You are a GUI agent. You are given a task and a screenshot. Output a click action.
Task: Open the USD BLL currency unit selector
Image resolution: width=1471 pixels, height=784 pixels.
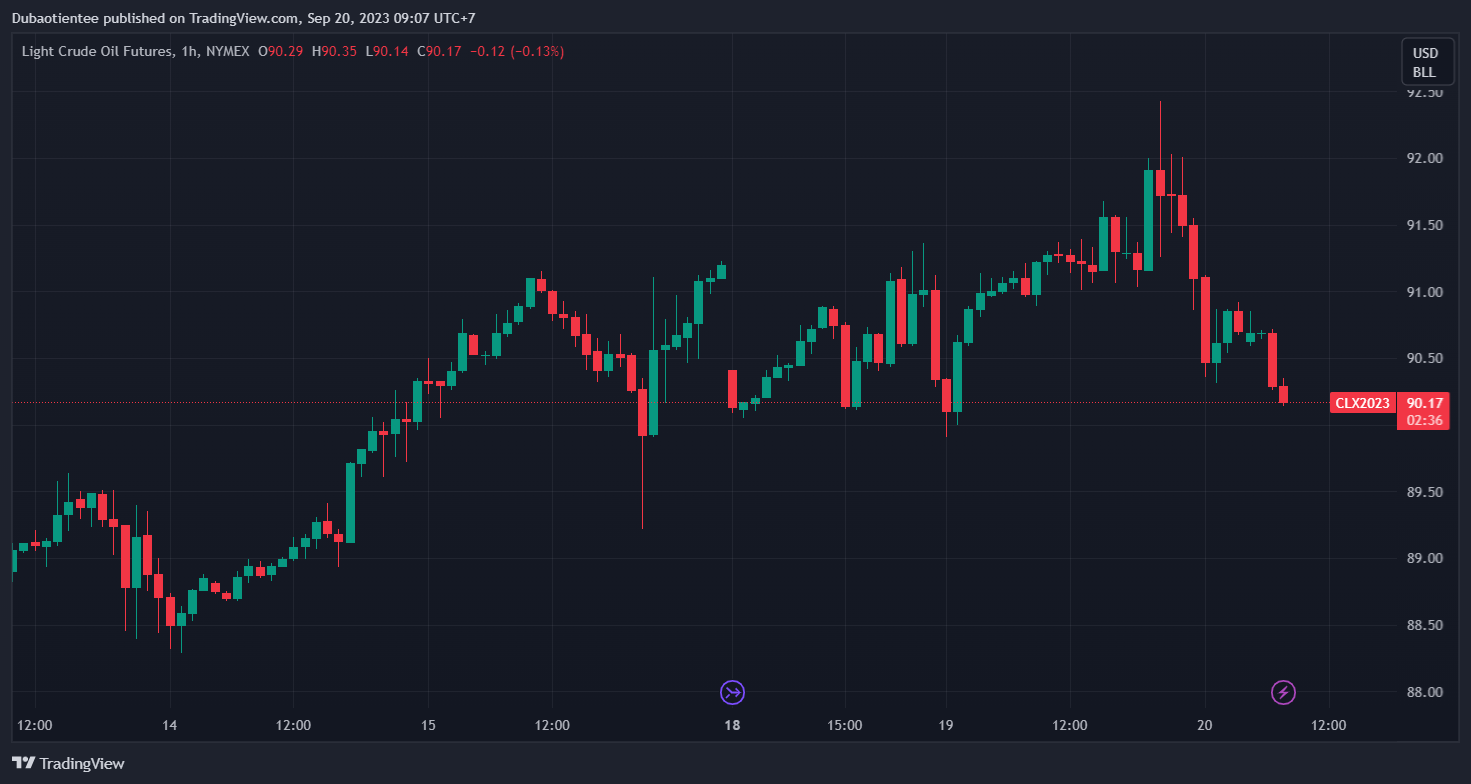(1424, 62)
